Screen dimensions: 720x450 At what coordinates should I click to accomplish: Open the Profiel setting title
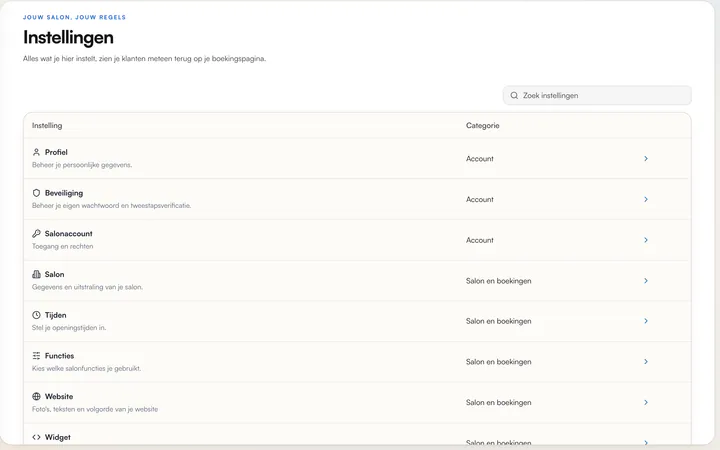(56, 152)
